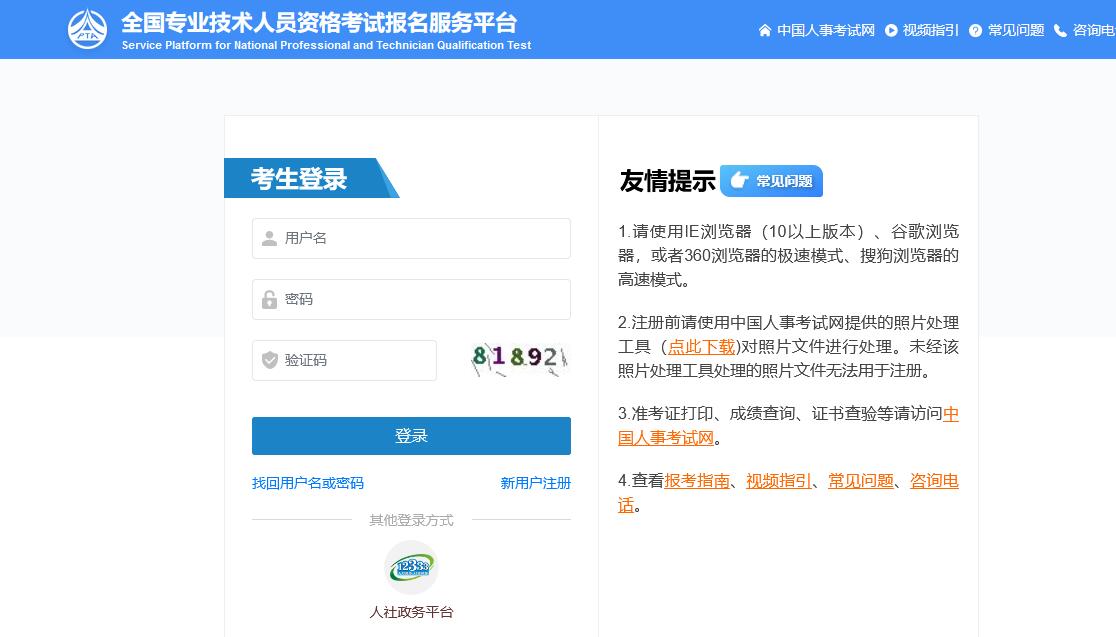
Task: Click the 点此下载 photo tool link
Action: click(x=701, y=347)
